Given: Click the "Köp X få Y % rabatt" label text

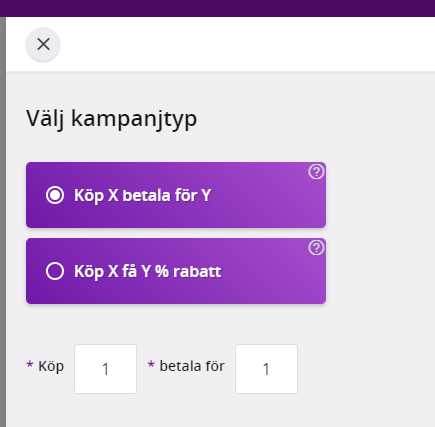Looking at the screenshot, I should click(148, 271).
